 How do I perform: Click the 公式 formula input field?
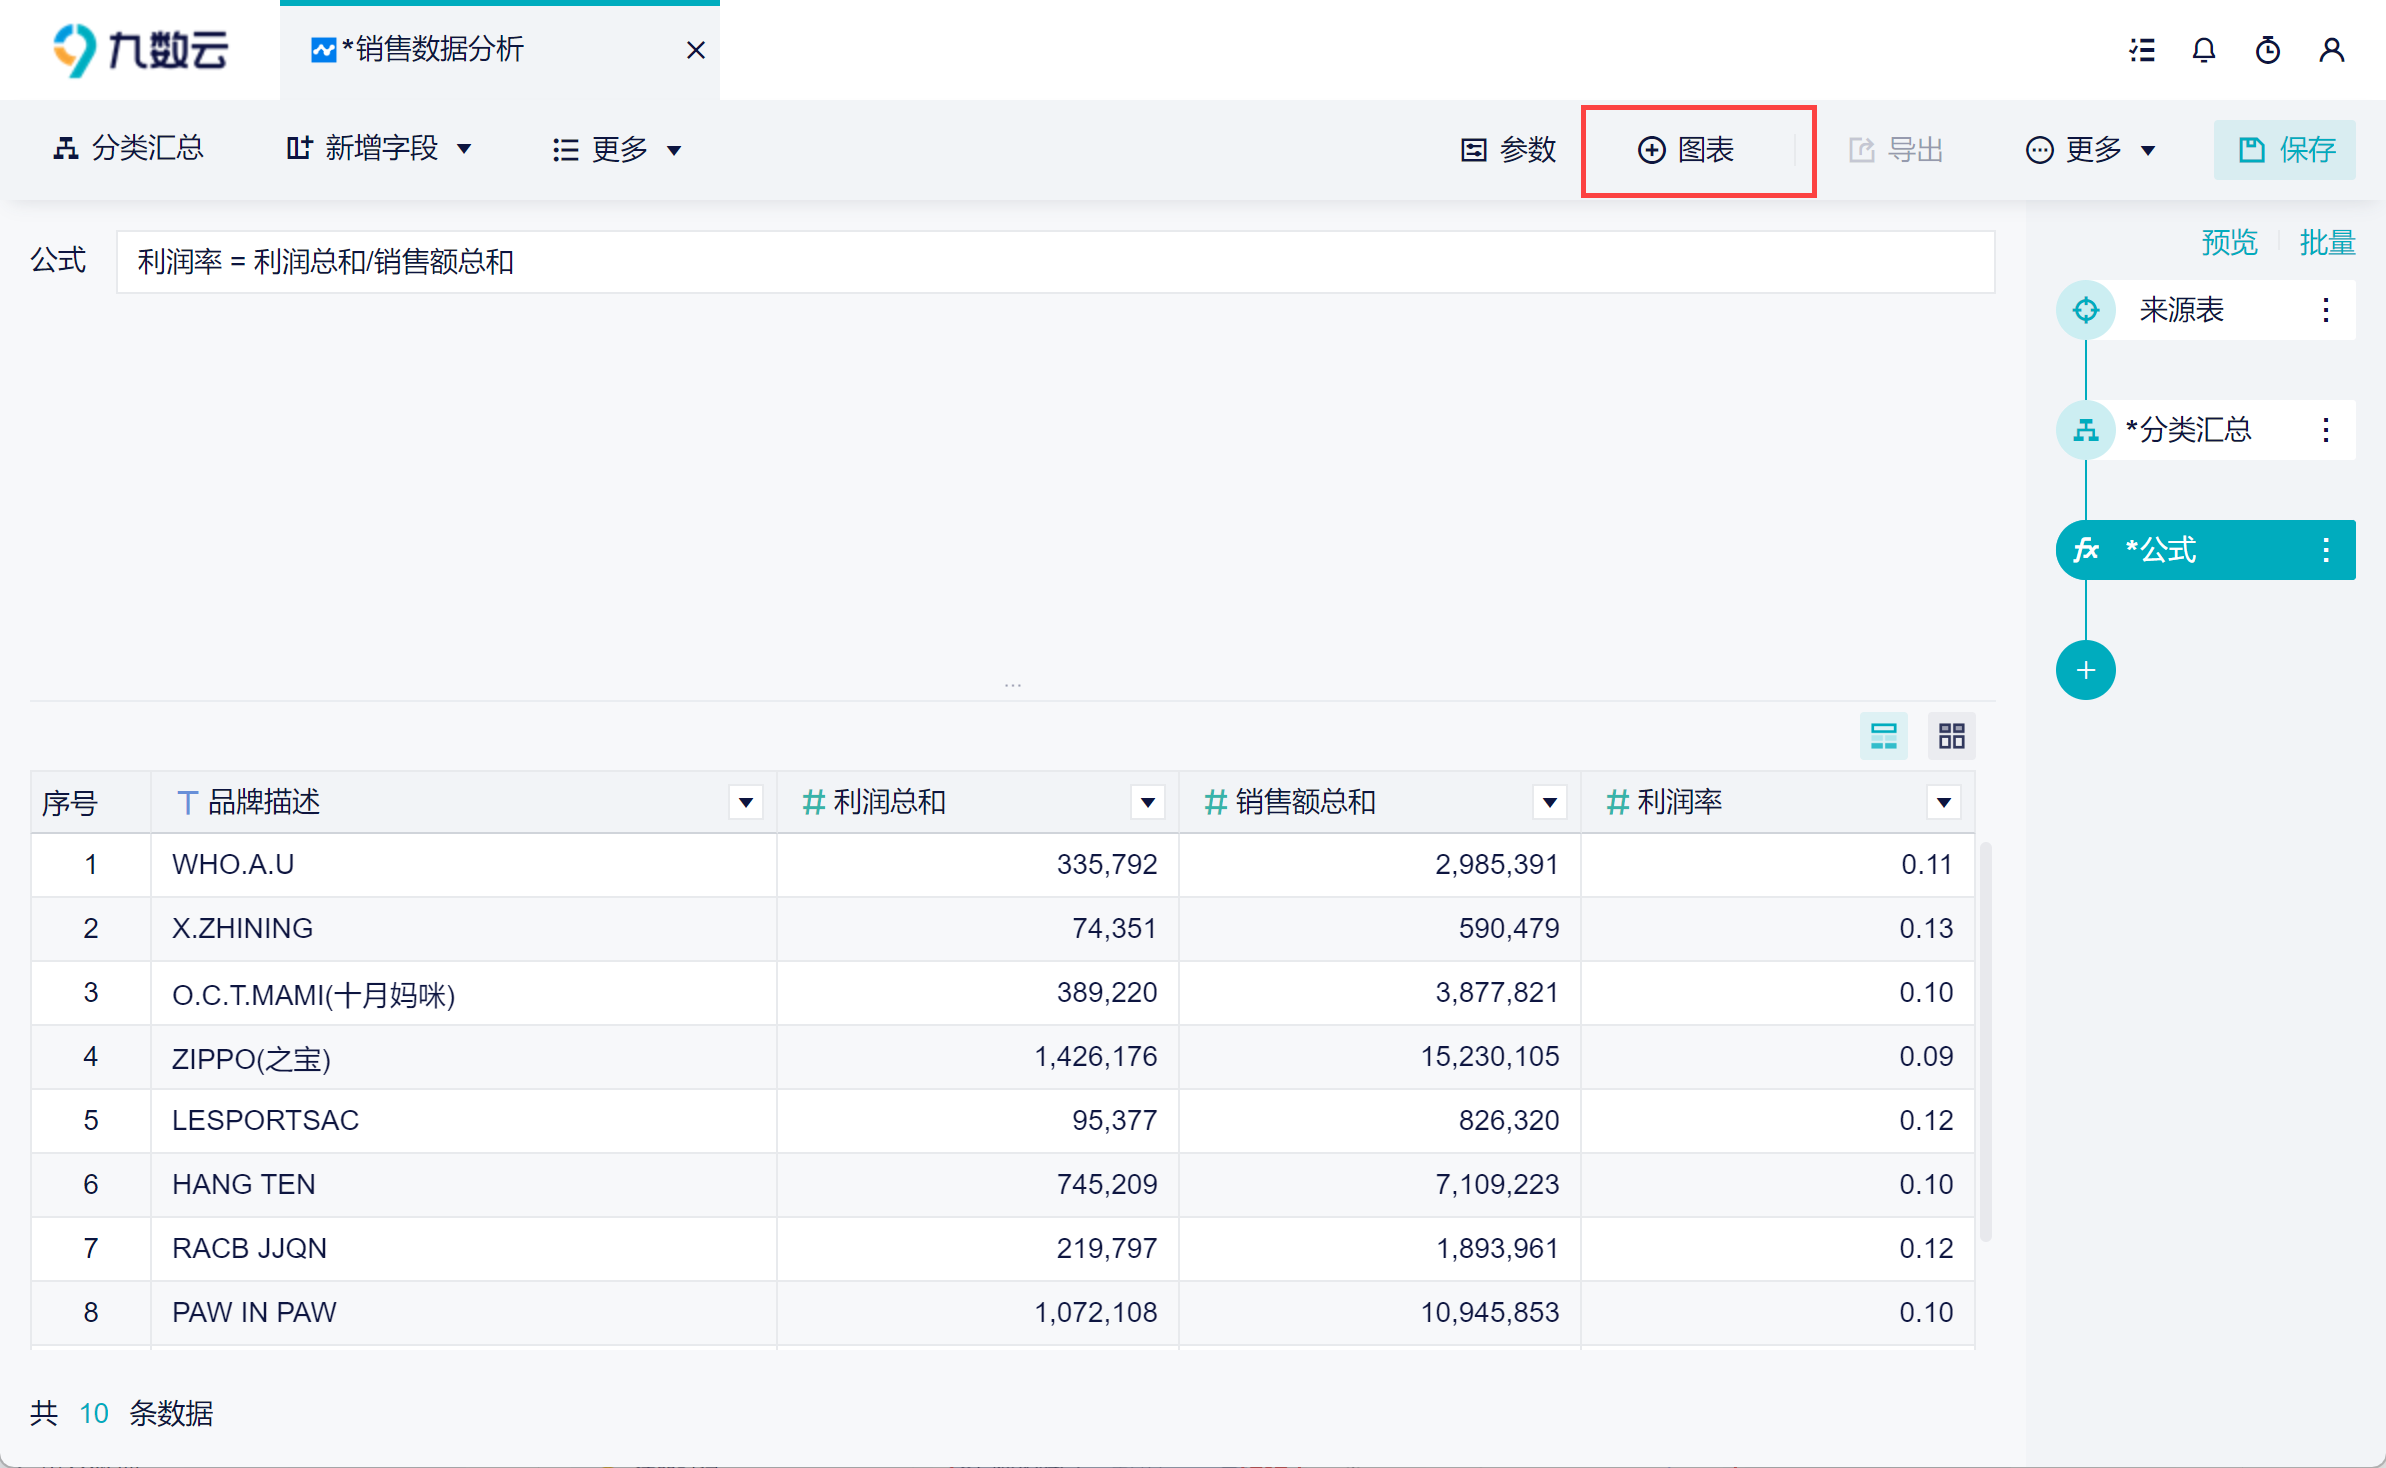[x=1055, y=262]
